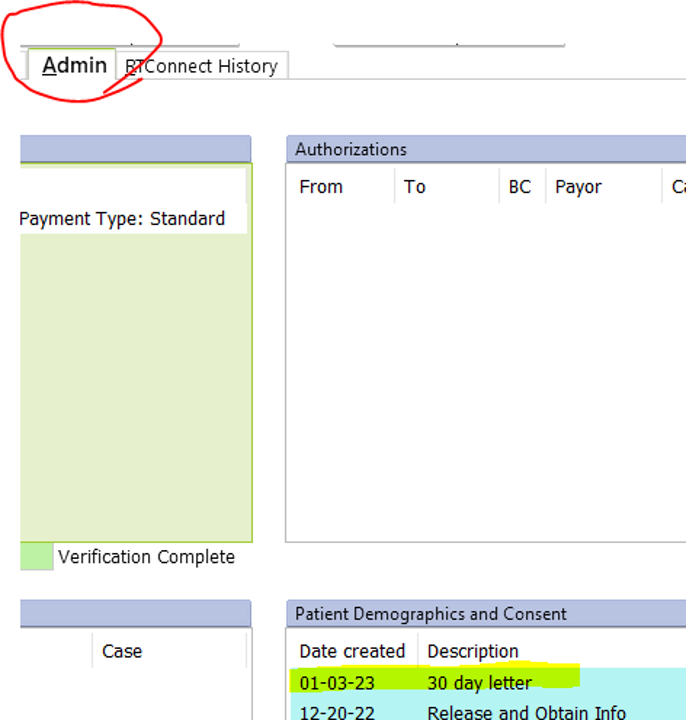Click the green Verification Complete swatch
Viewport: 686px width, 720px height.
pos(37,556)
